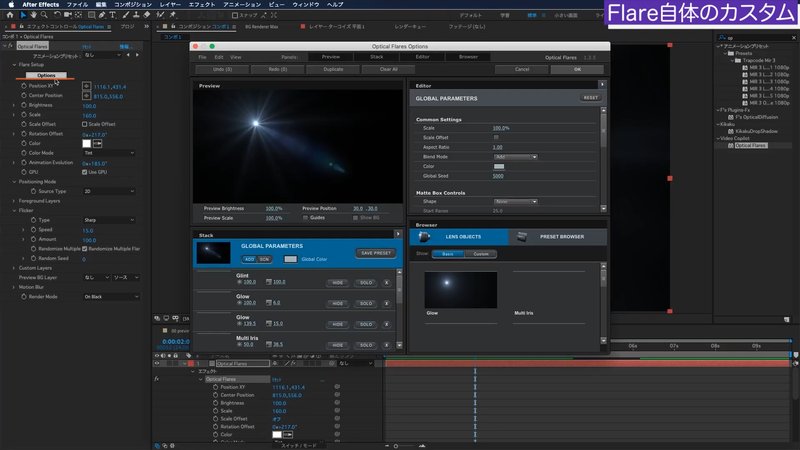Click the Scale stopwatch in timeline properties

[x=215, y=411]
